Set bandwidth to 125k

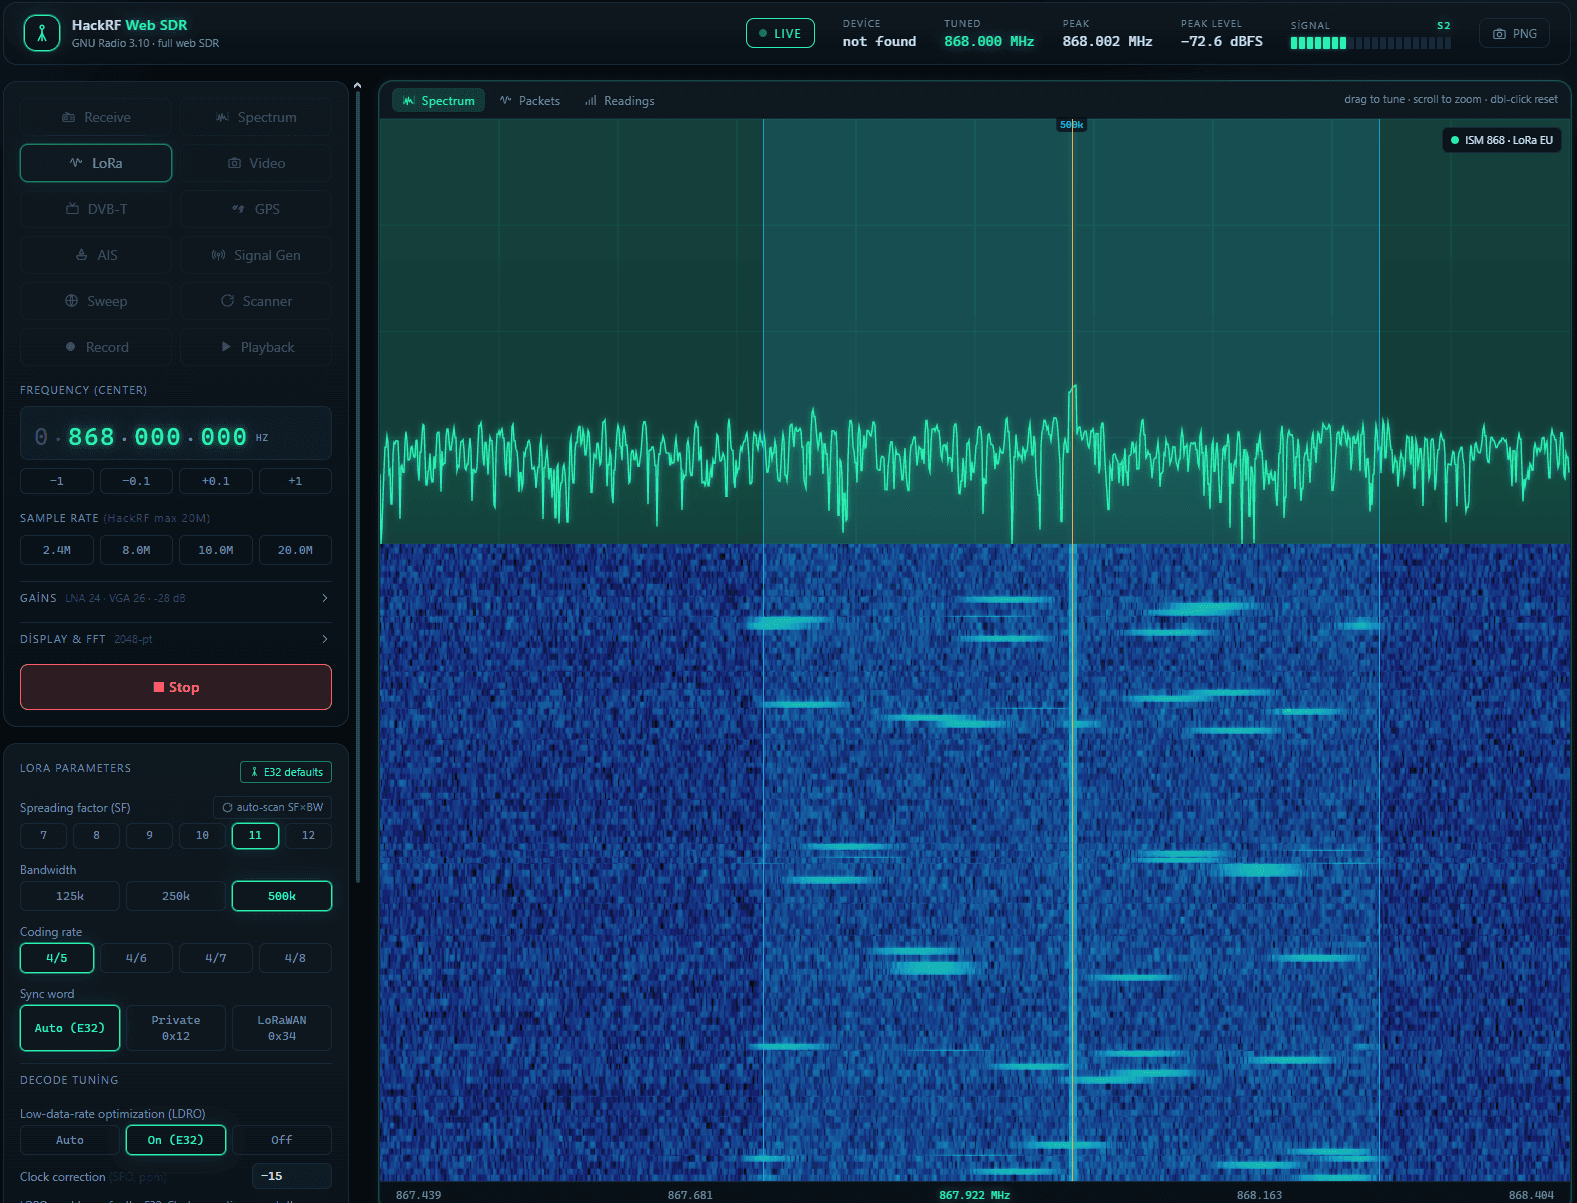pos(70,896)
